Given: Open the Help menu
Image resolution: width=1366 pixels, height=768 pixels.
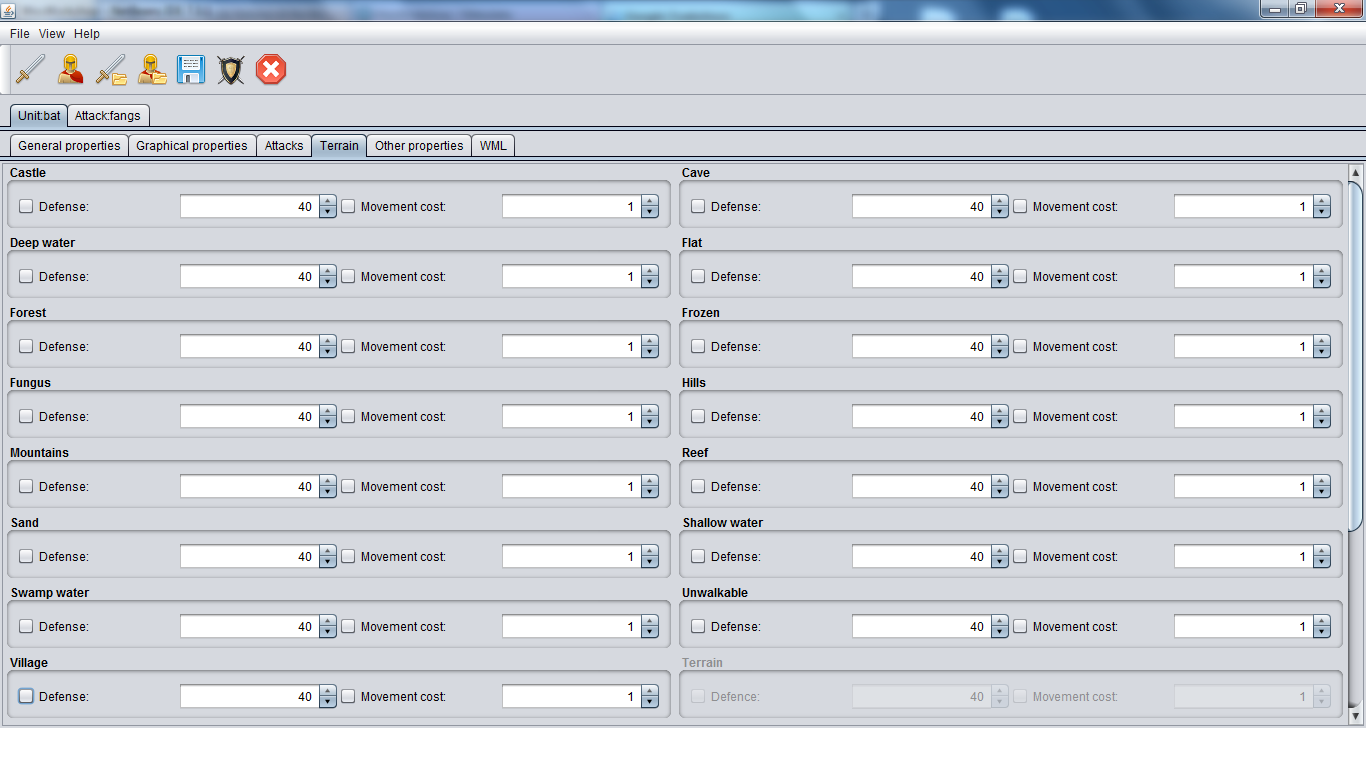Looking at the screenshot, I should 87,34.
